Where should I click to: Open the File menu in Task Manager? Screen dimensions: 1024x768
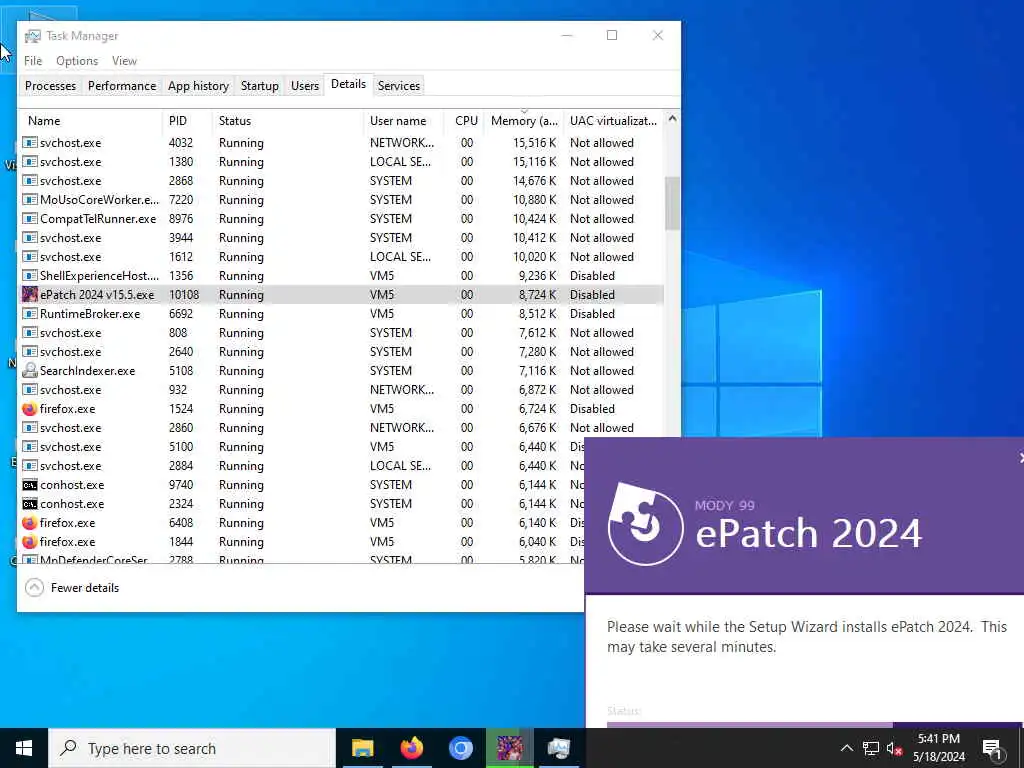coord(33,61)
